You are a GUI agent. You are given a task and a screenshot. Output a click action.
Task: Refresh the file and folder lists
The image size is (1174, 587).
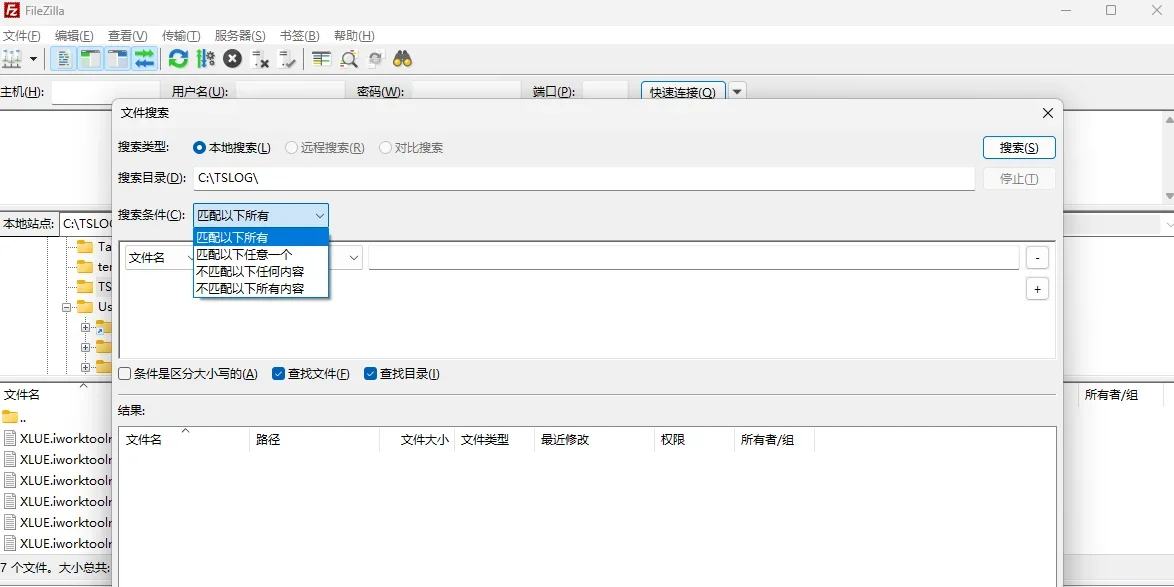pos(178,58)
